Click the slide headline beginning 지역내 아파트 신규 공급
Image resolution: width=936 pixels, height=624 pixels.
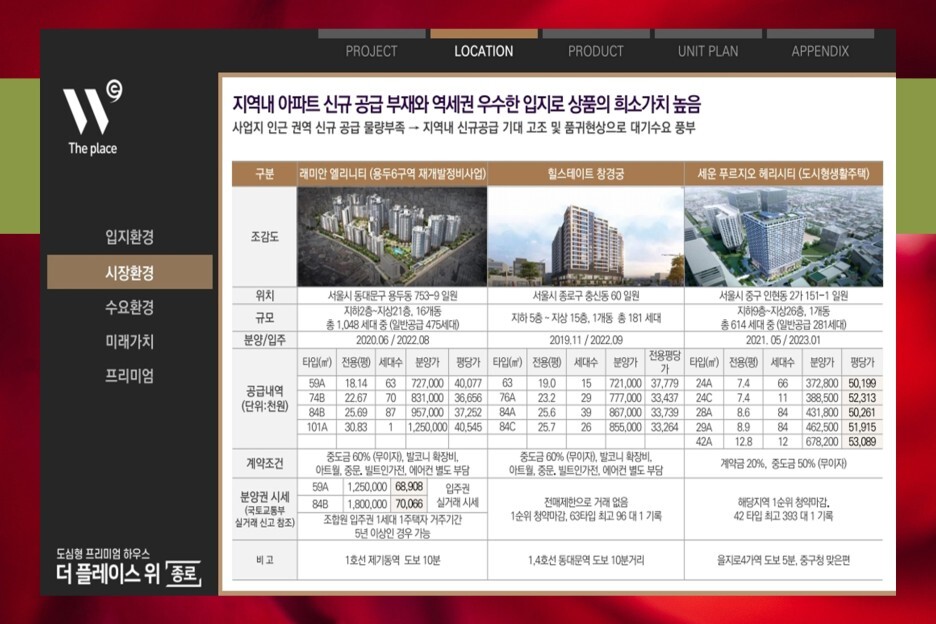[x=467, y=104]
